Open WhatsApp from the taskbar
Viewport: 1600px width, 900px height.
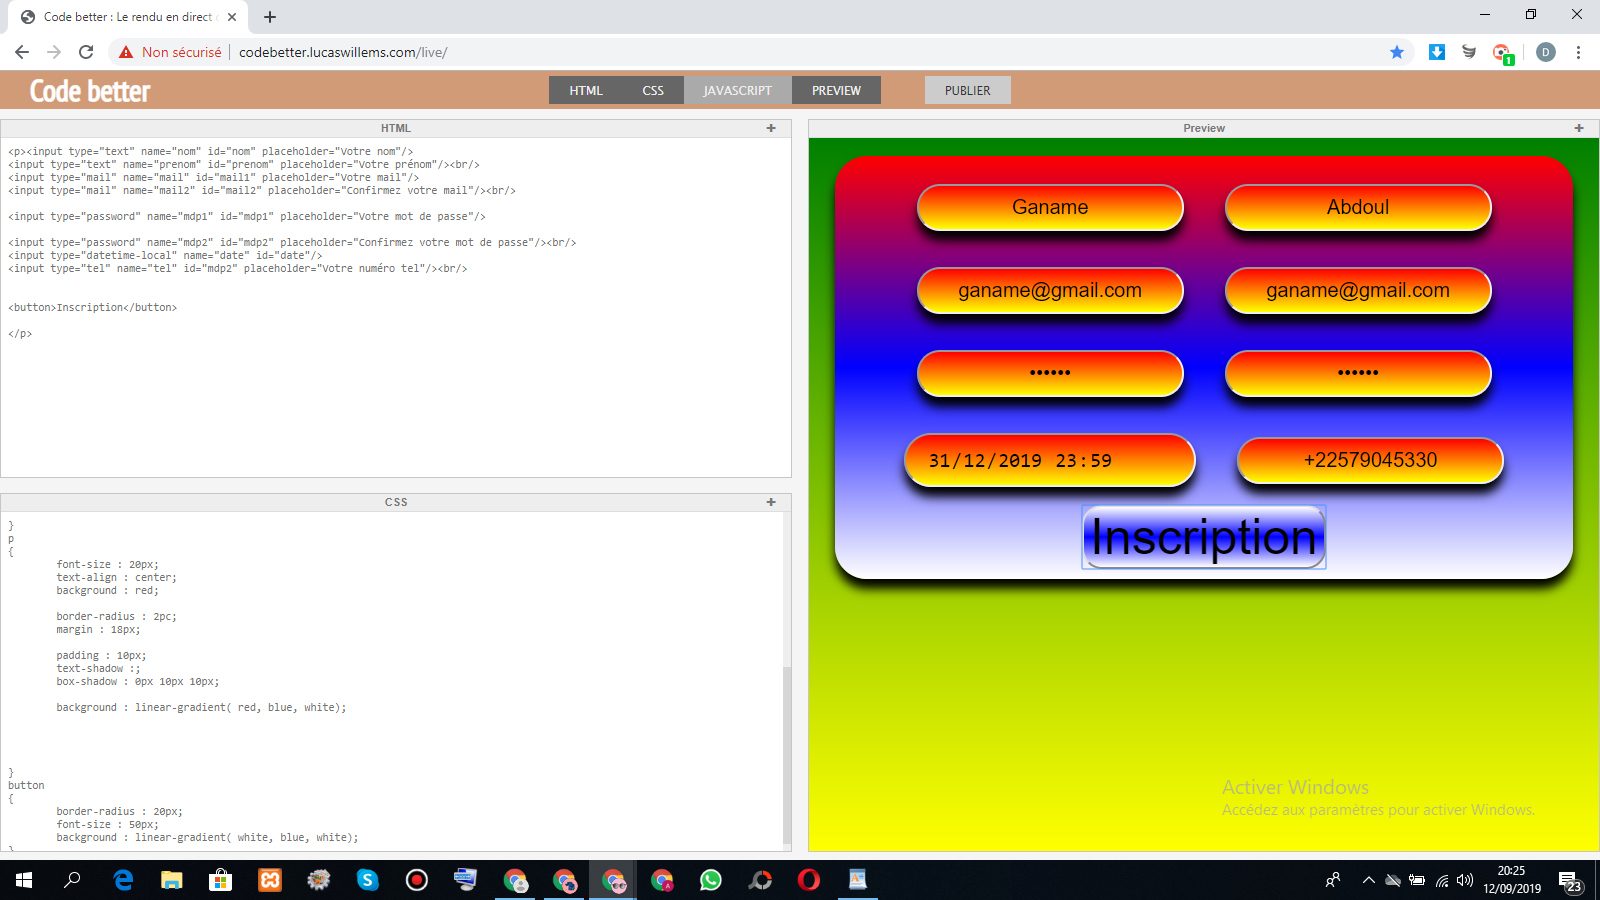coord(710,880)
